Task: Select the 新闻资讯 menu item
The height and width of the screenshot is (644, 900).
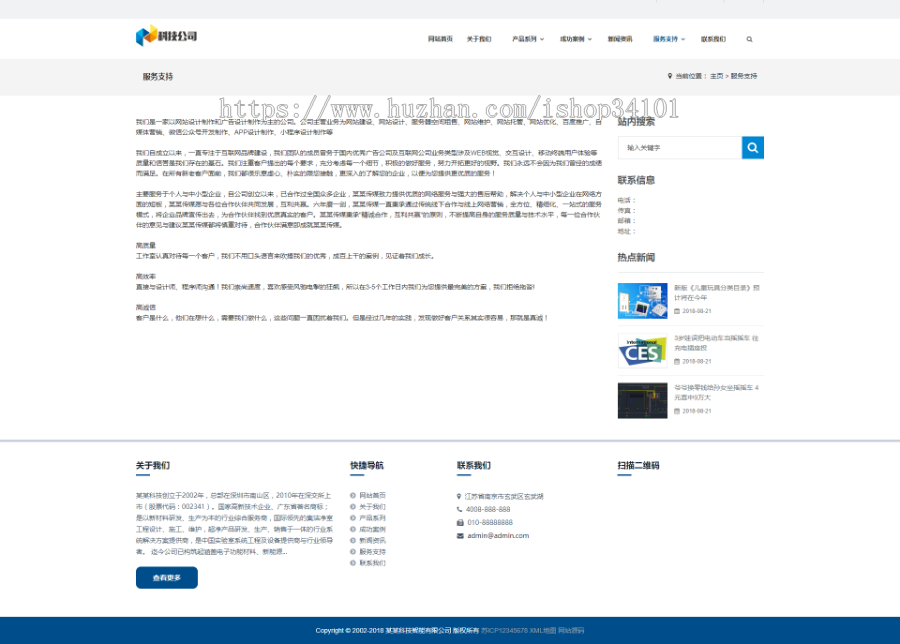Action: (x=620, y=38)
